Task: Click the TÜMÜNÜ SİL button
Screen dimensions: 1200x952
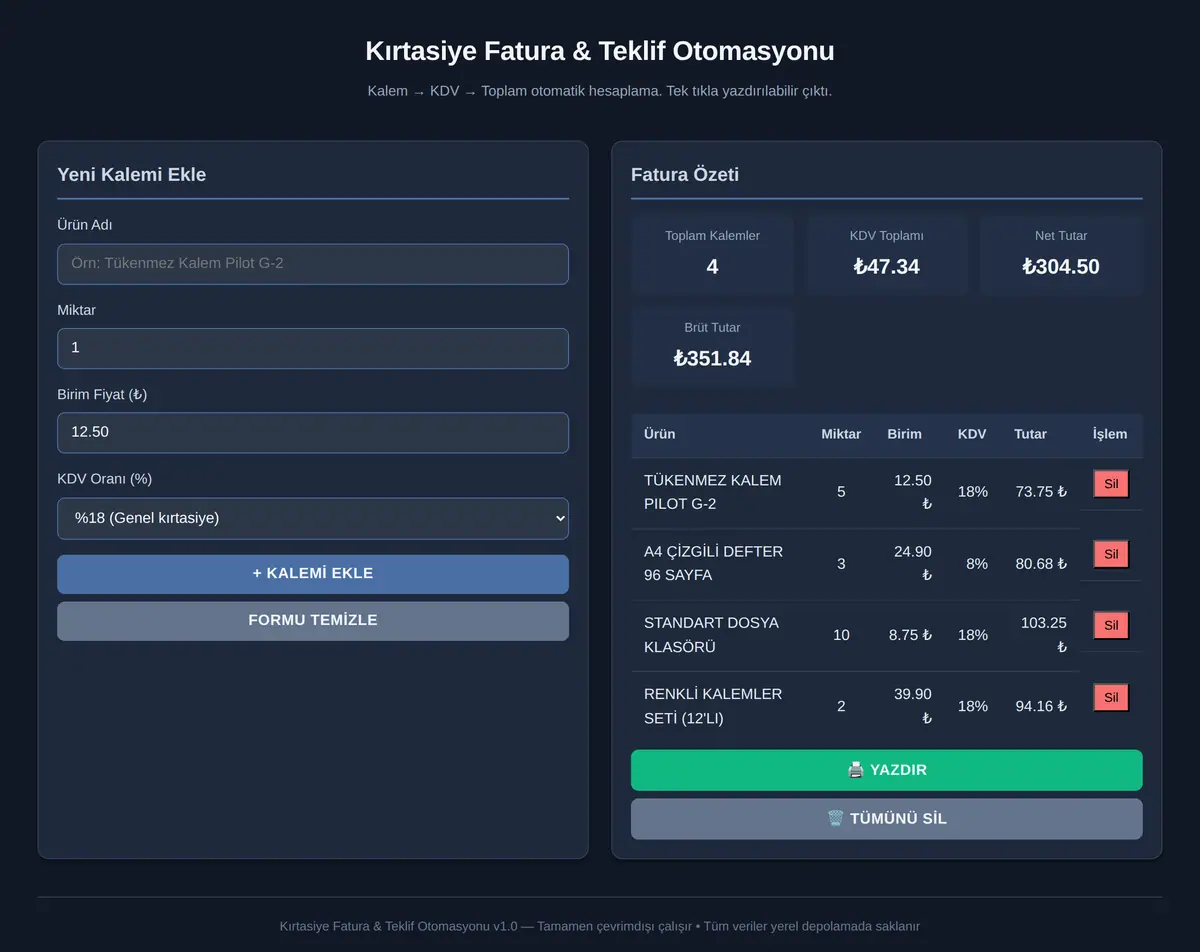Action: tap(886, 819)
